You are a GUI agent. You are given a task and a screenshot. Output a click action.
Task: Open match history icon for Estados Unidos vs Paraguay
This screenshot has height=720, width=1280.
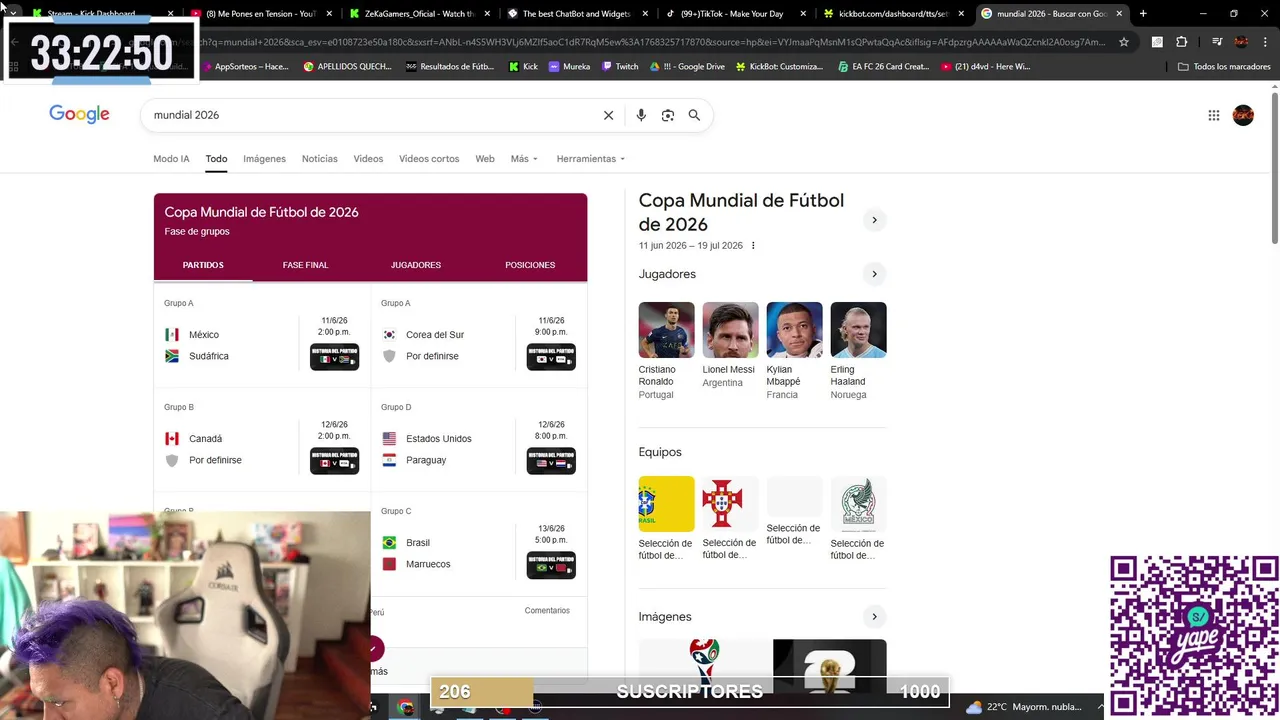[551, 461]
